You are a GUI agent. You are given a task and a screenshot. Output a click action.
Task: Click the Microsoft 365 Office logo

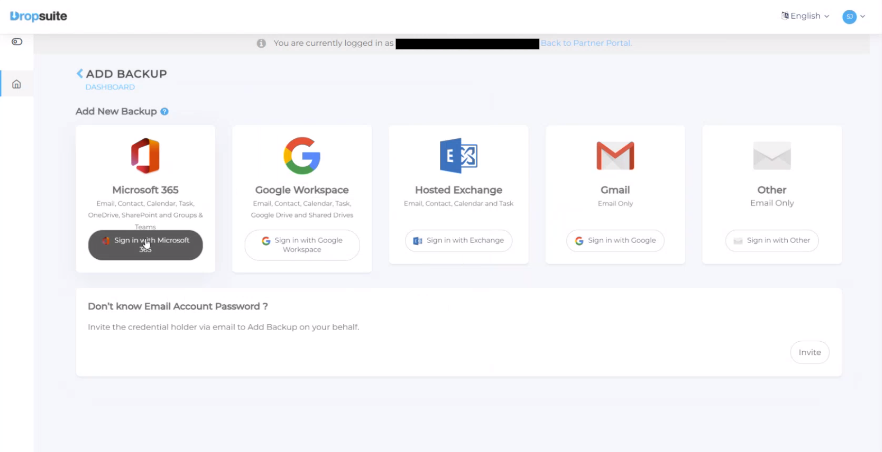[x=145, y=156]
